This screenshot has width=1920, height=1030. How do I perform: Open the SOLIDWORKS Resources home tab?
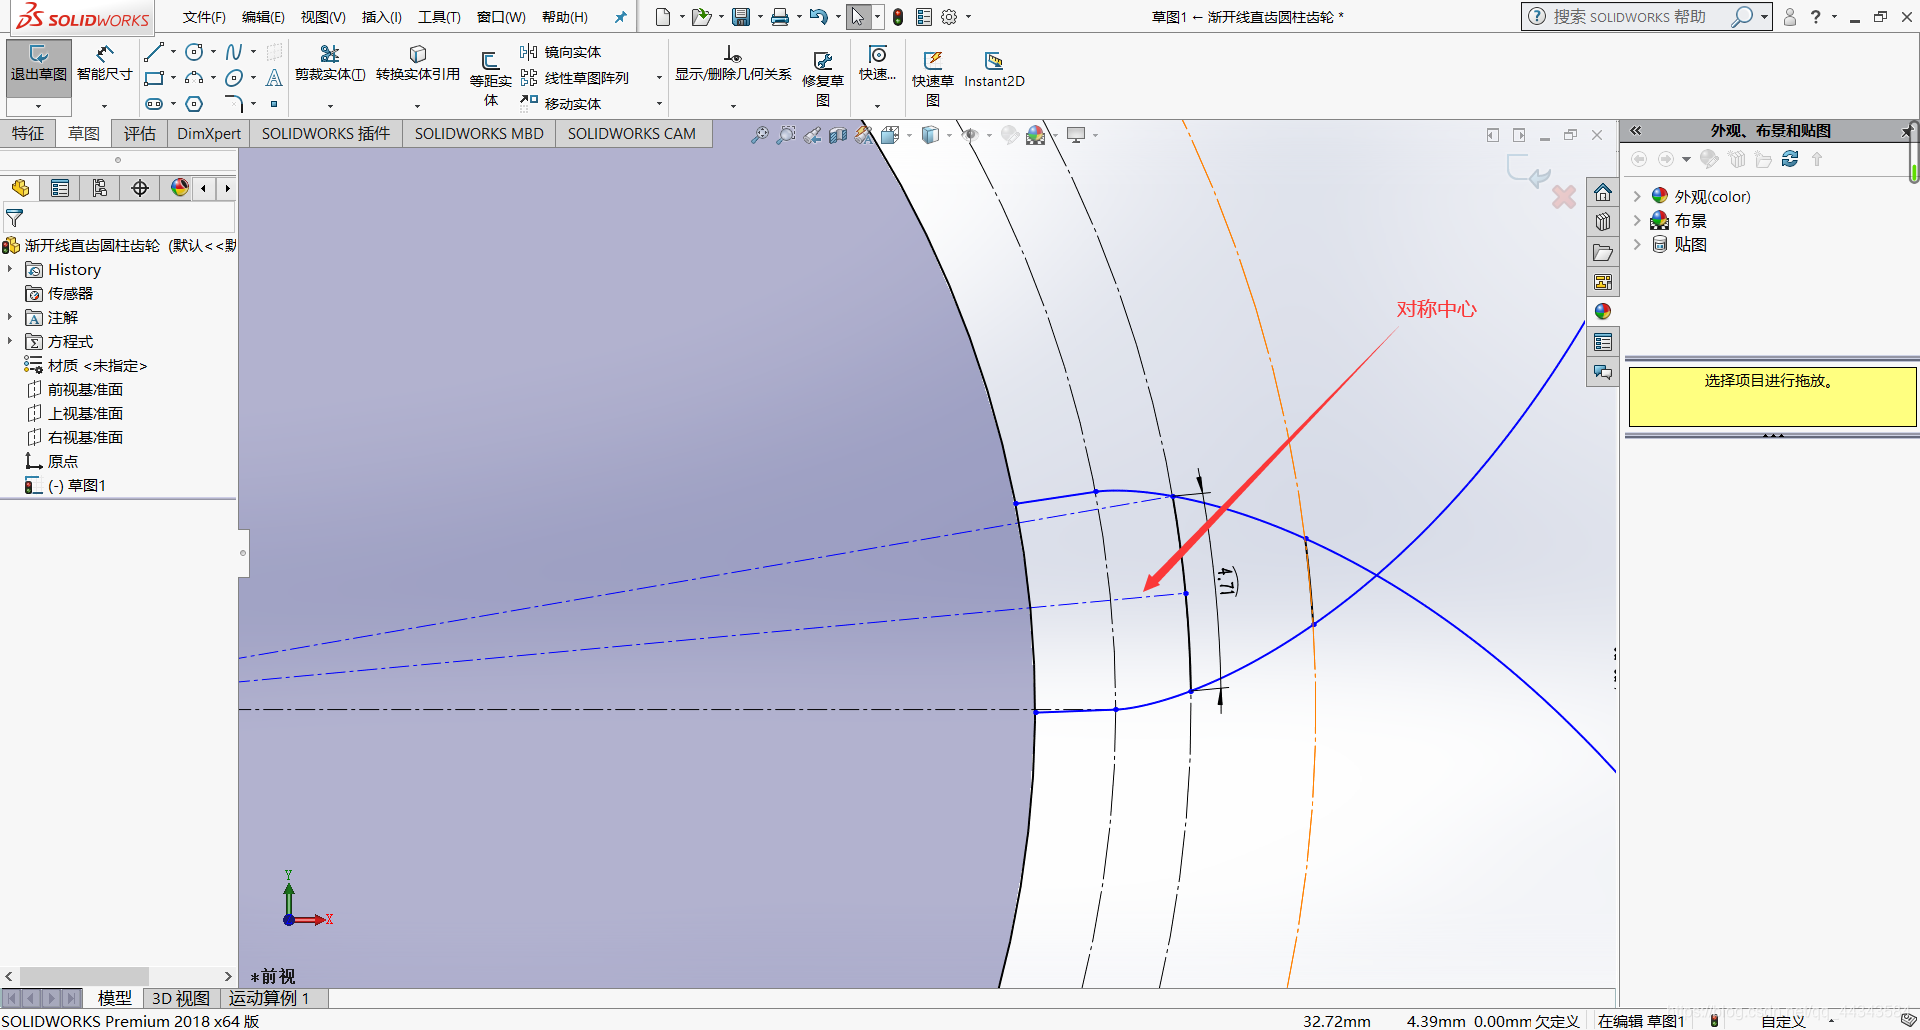pyautogui.click(x=1603, y=192)
